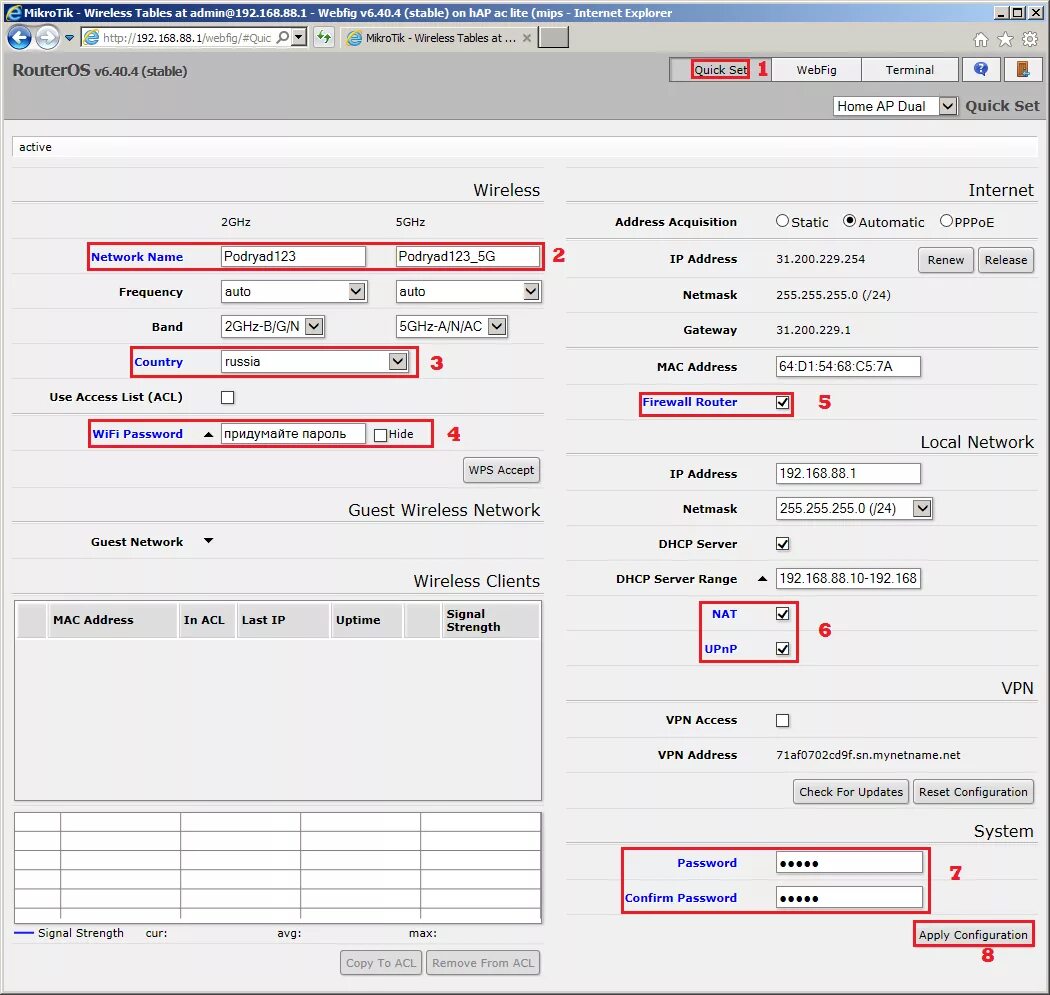The height and width of the screenshot is (995, 1050).
Task: Click the Apply Configuration button
Action: point(973,934)
